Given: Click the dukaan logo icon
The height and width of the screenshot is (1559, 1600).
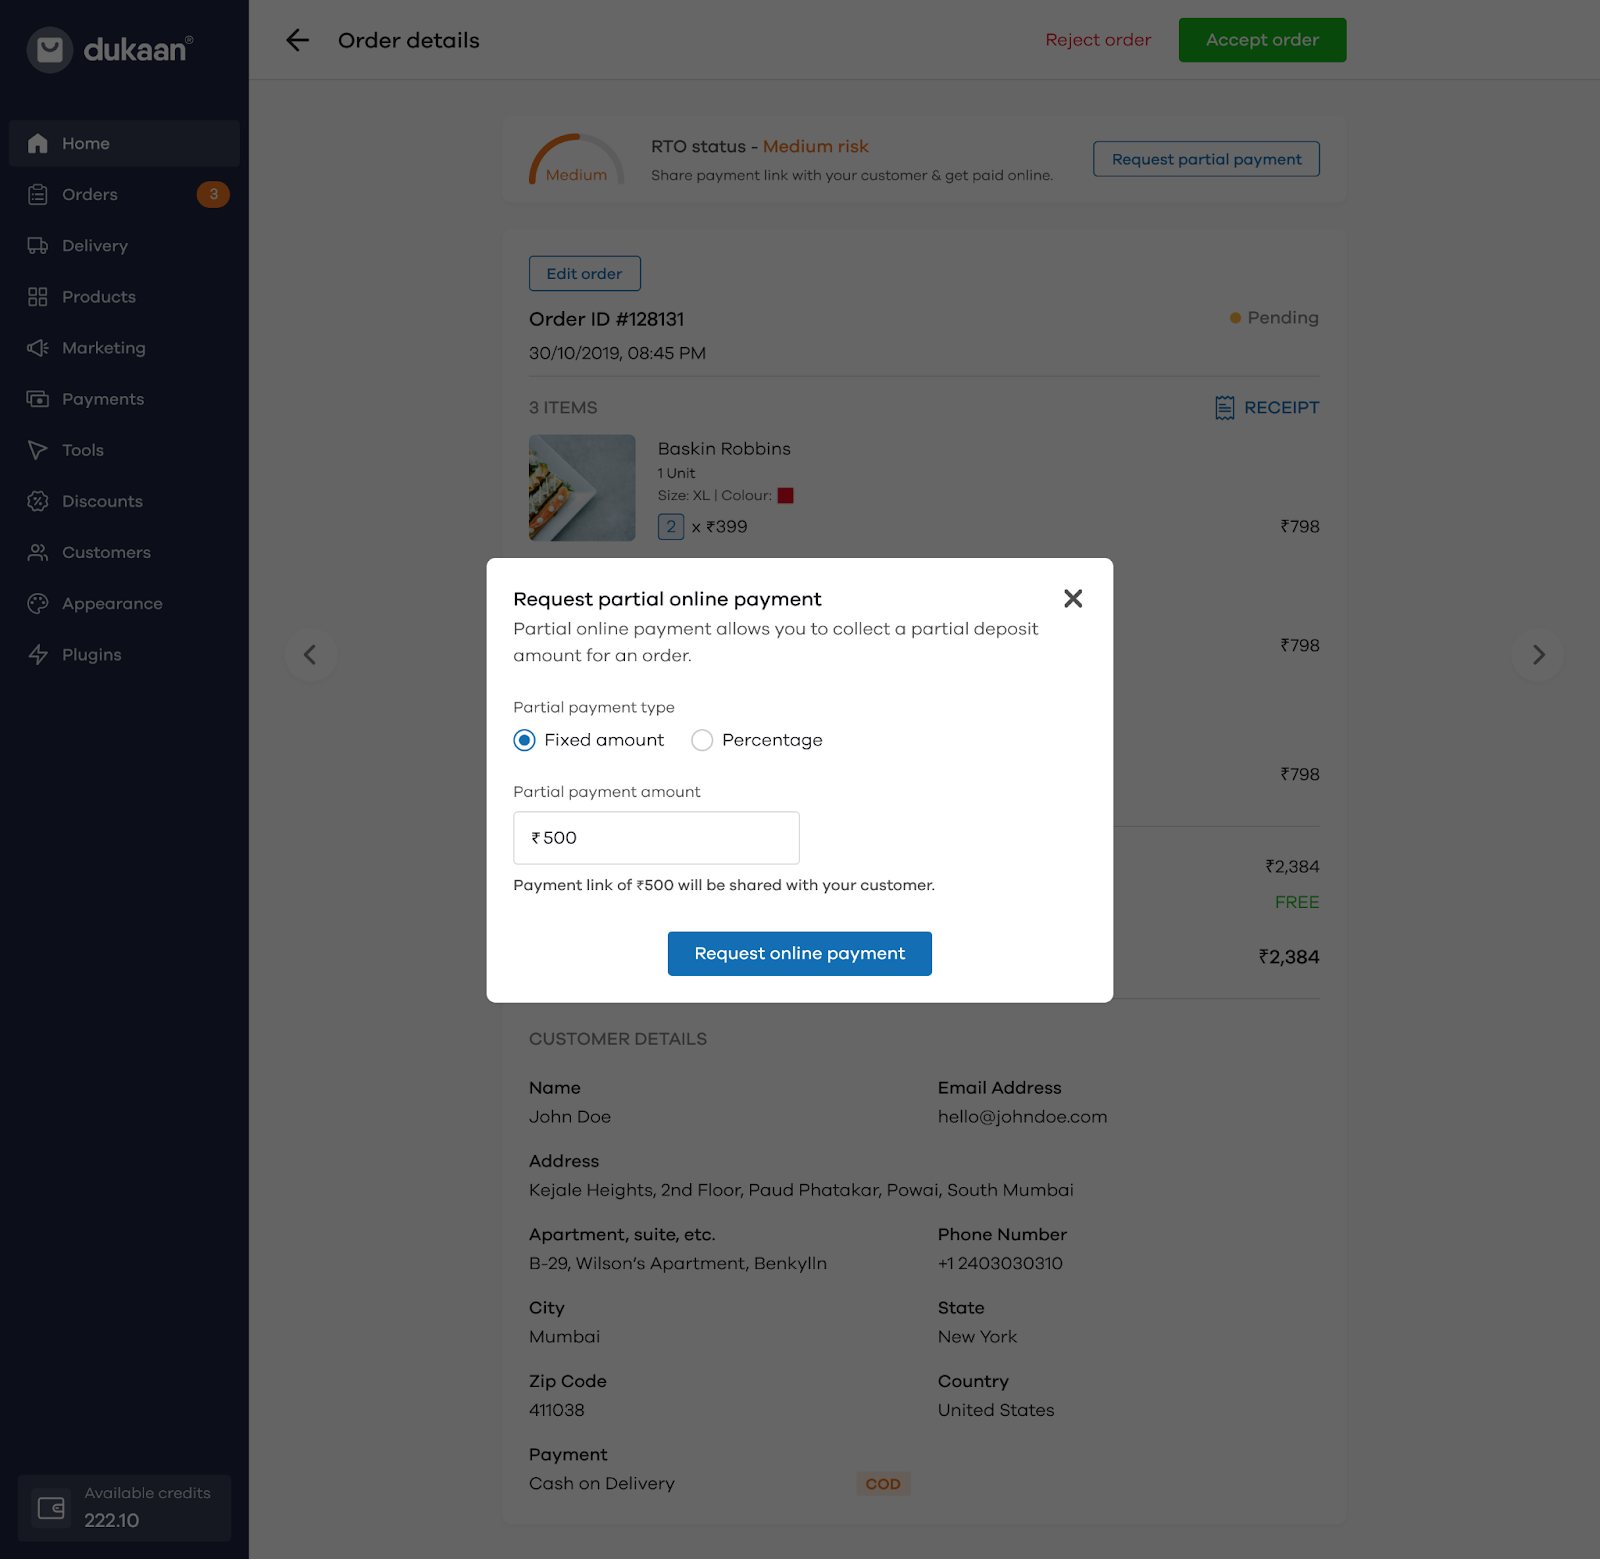Looking at the screenshot, I should point(50,49).
